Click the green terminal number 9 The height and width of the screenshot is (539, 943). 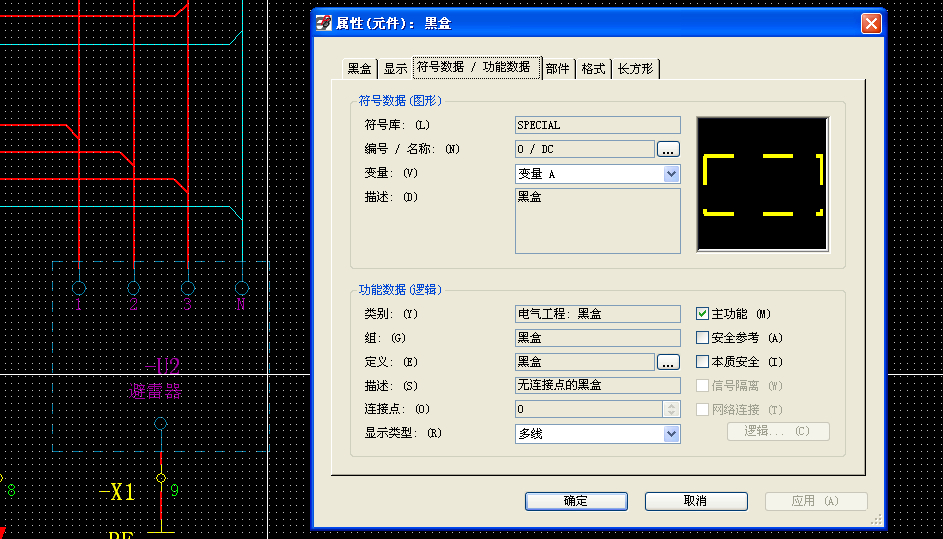pos(174,491)
